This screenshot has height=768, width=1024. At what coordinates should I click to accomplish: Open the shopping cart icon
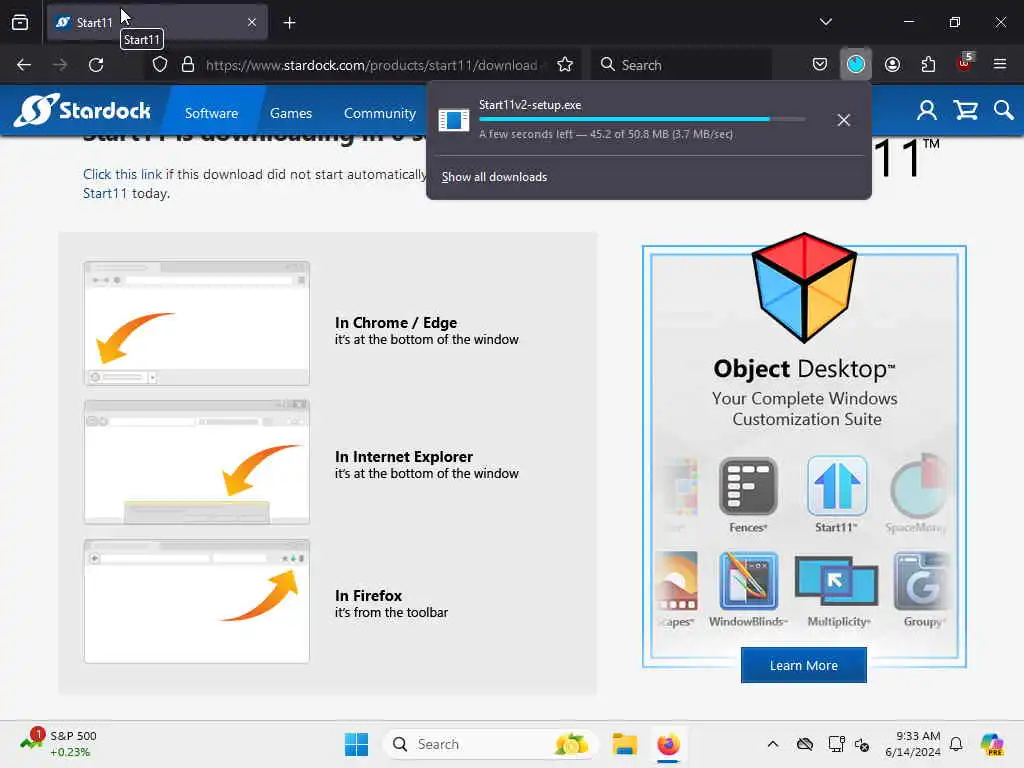click(965, 110)
